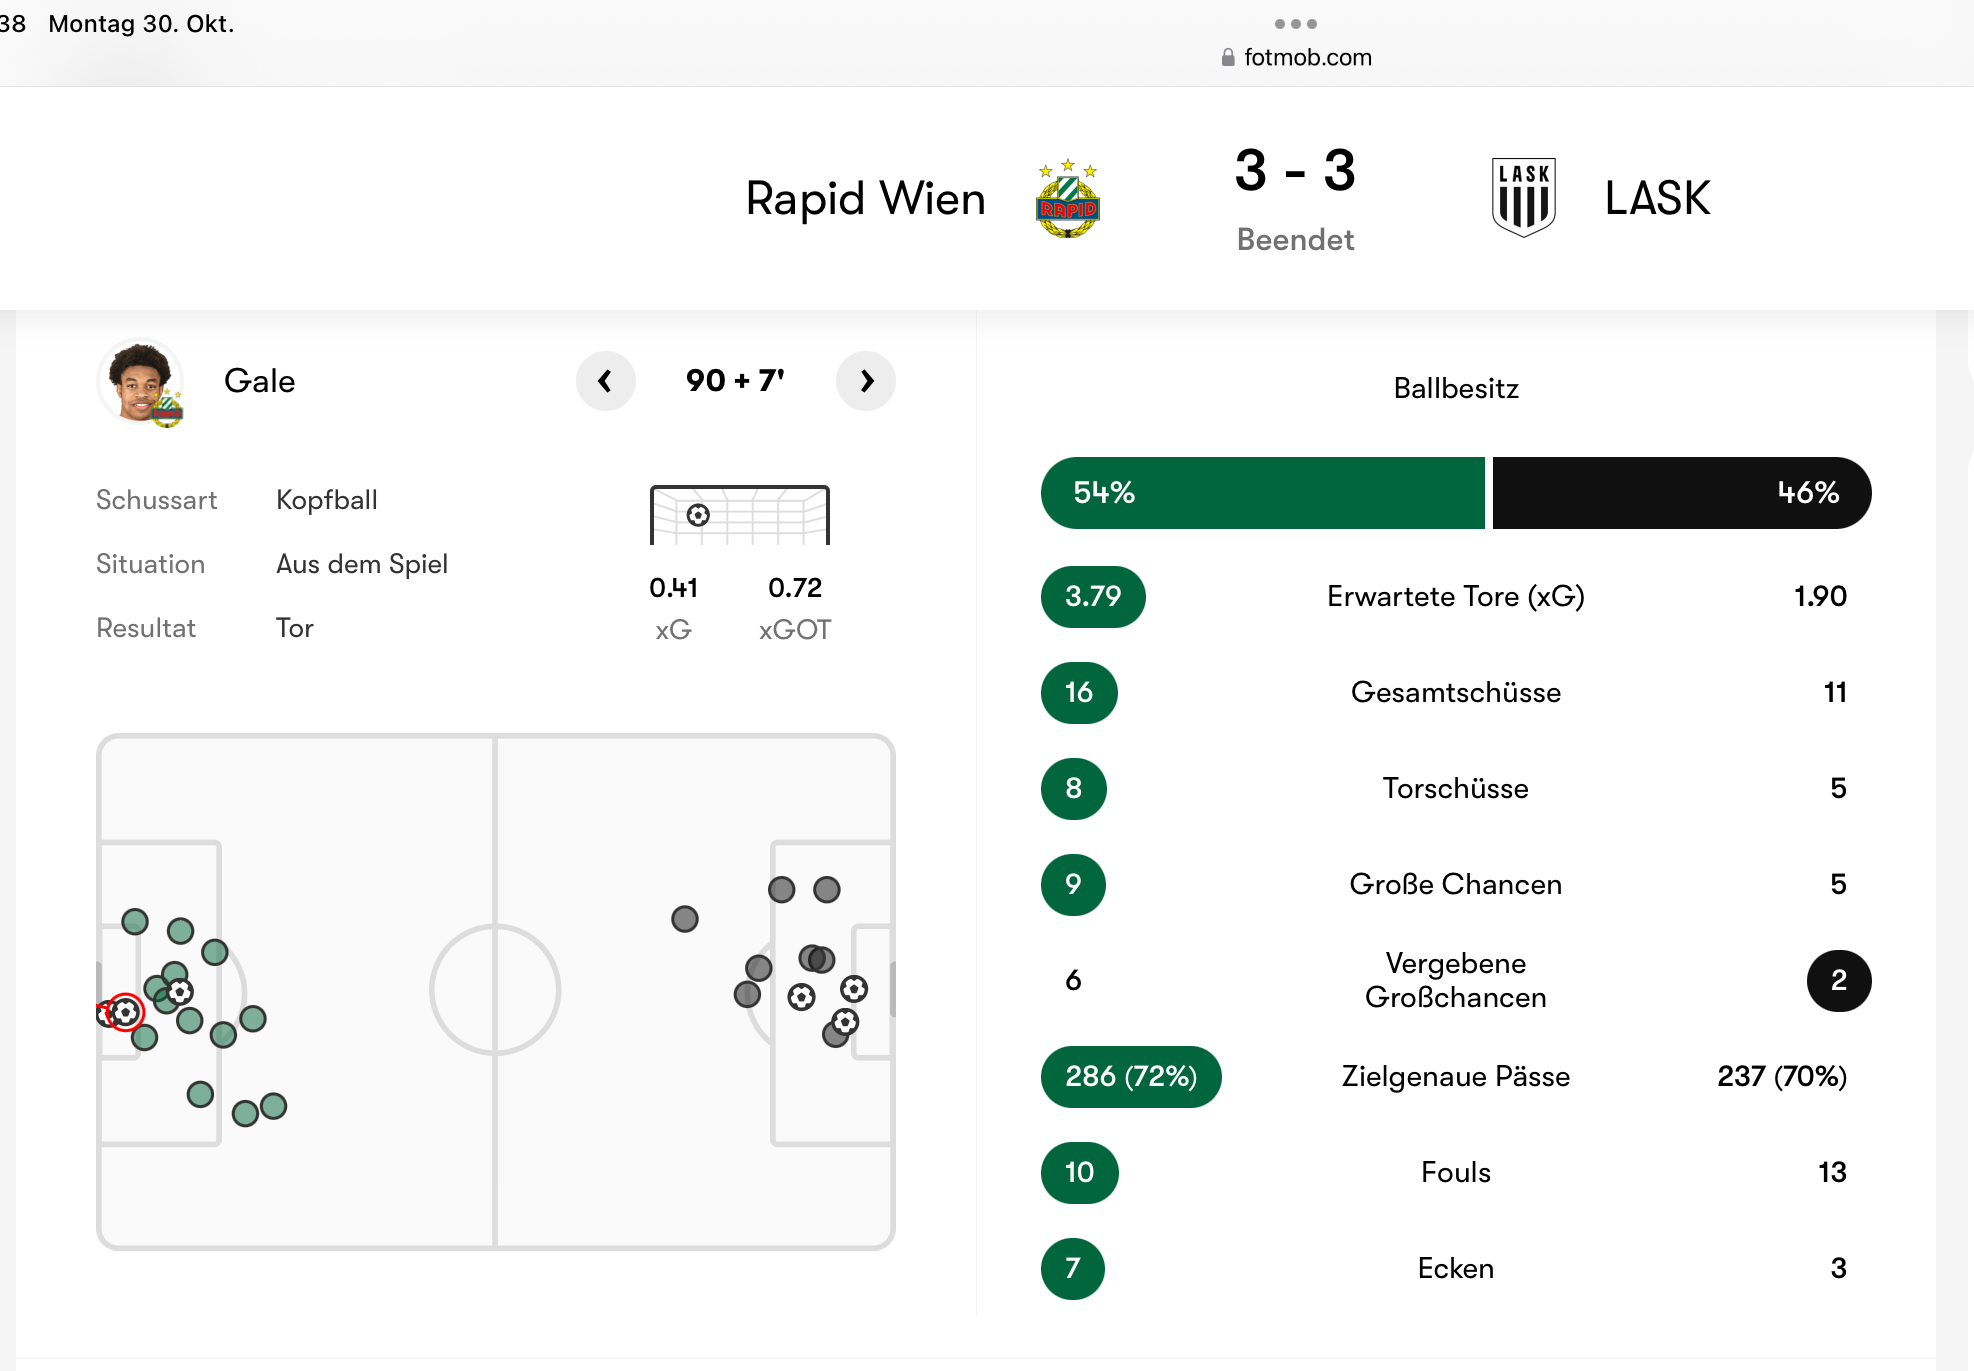
Task: Open the Rapid Wien team name link
Action: point(866,198)
